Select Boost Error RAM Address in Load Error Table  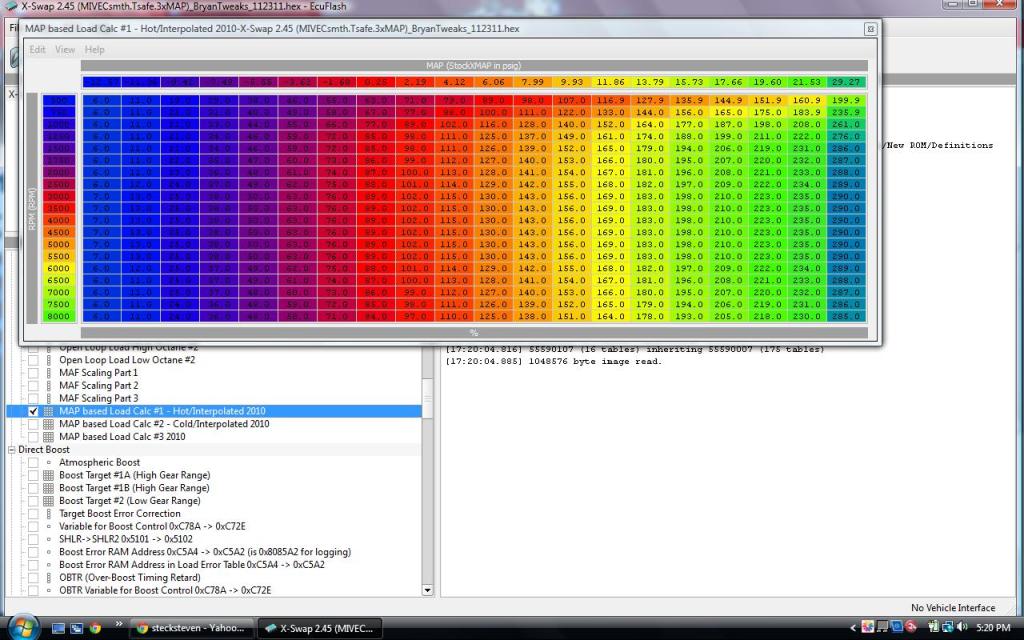pos(191,565)
